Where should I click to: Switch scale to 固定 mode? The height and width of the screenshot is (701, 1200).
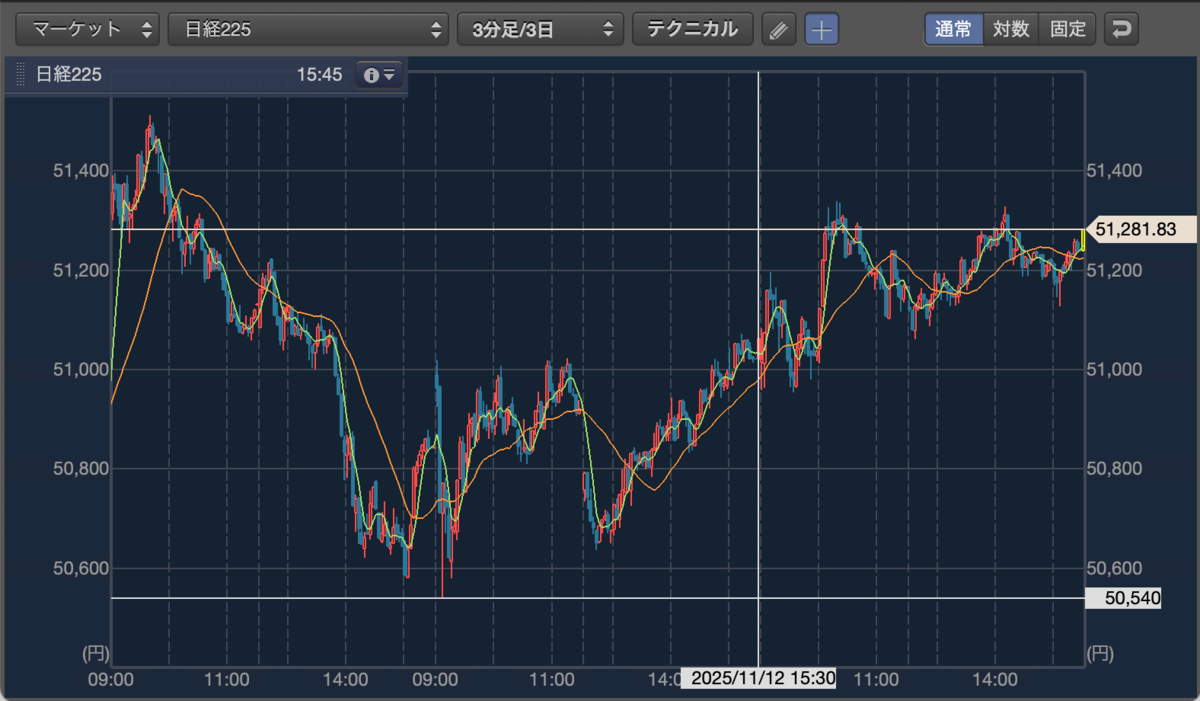(1068, 29)
